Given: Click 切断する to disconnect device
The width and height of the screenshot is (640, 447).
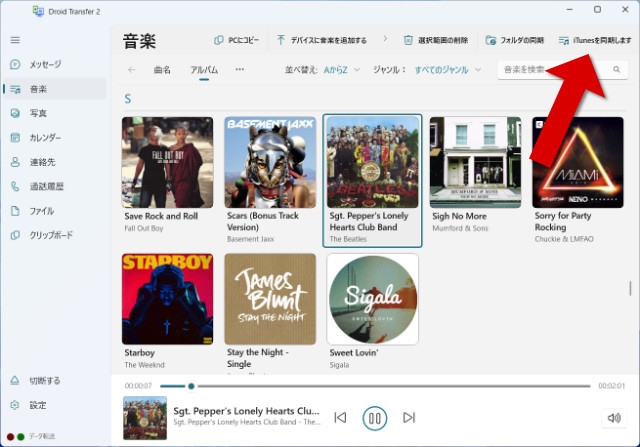Looking at the screenshot, I should 55,380.
